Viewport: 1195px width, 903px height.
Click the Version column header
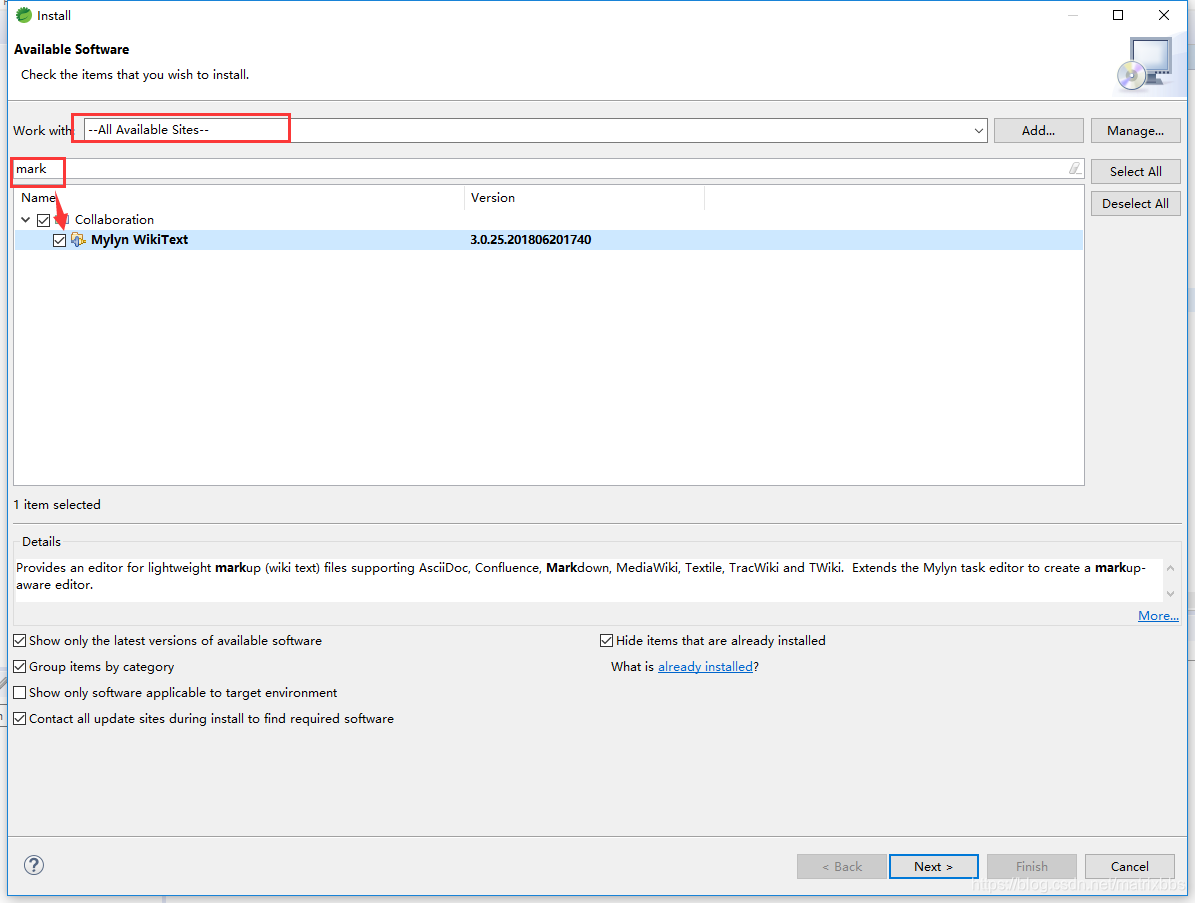coord(584,197)
